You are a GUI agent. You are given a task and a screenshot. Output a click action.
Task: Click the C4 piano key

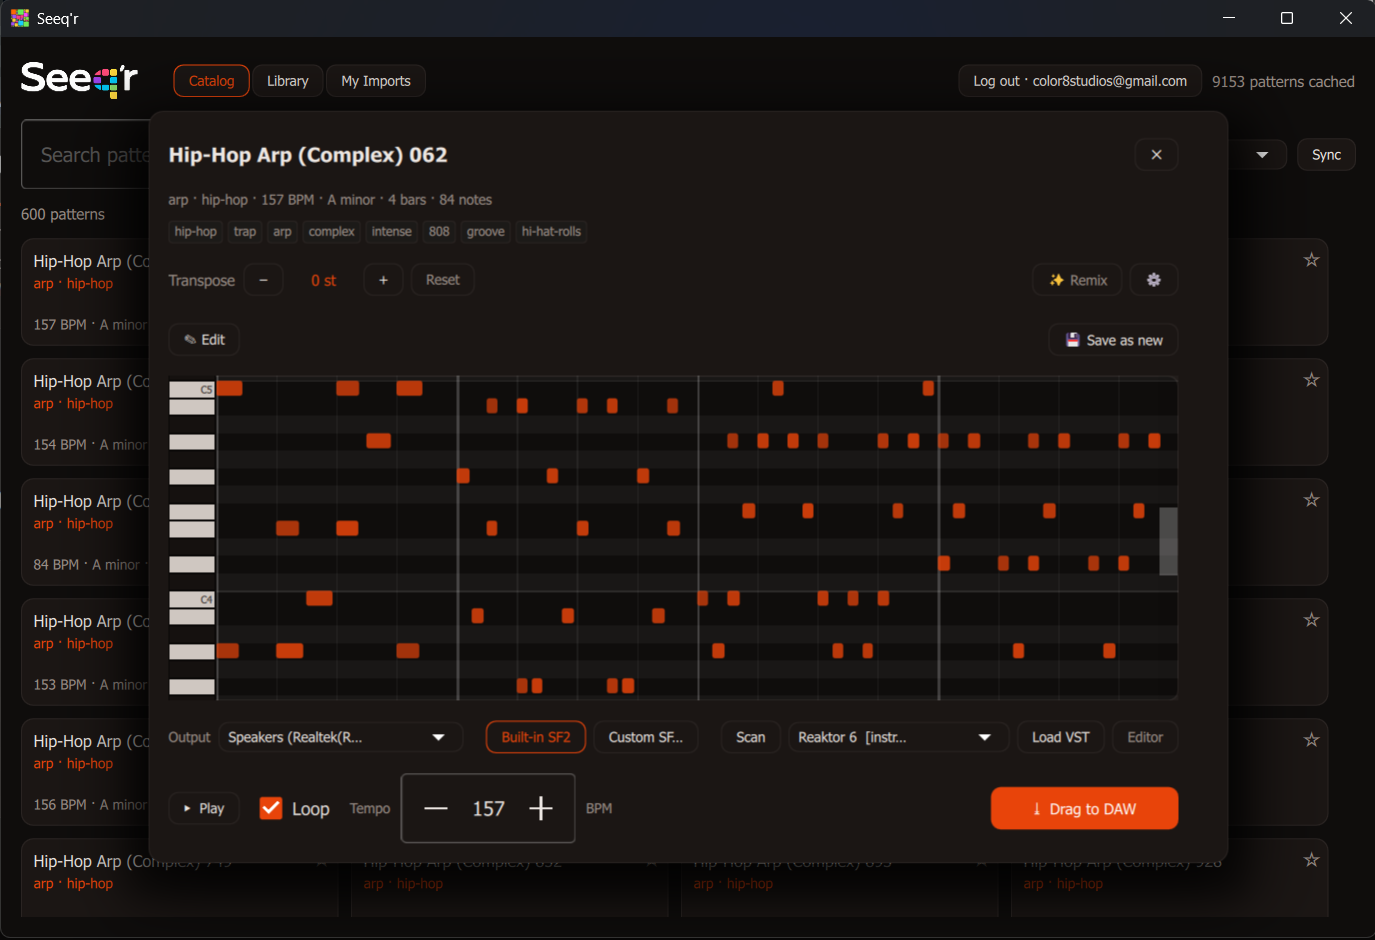pos(192,599)
